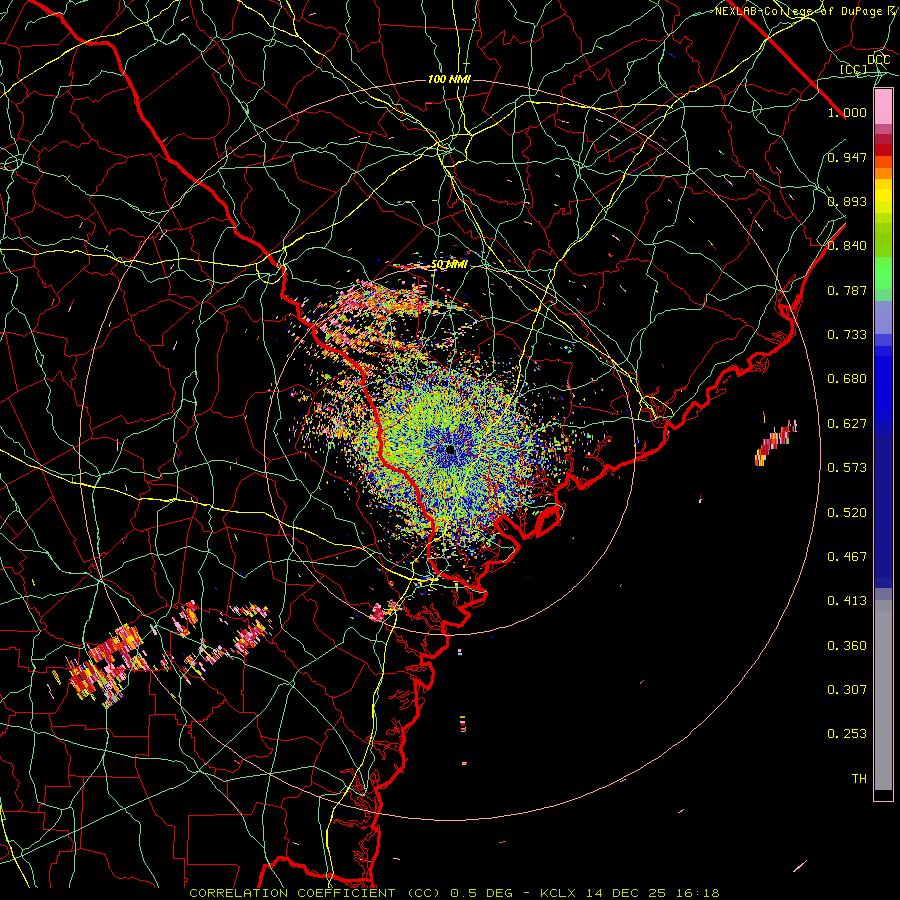Click the Correlation Coefficient KCLX caption text

click(454, 893)
